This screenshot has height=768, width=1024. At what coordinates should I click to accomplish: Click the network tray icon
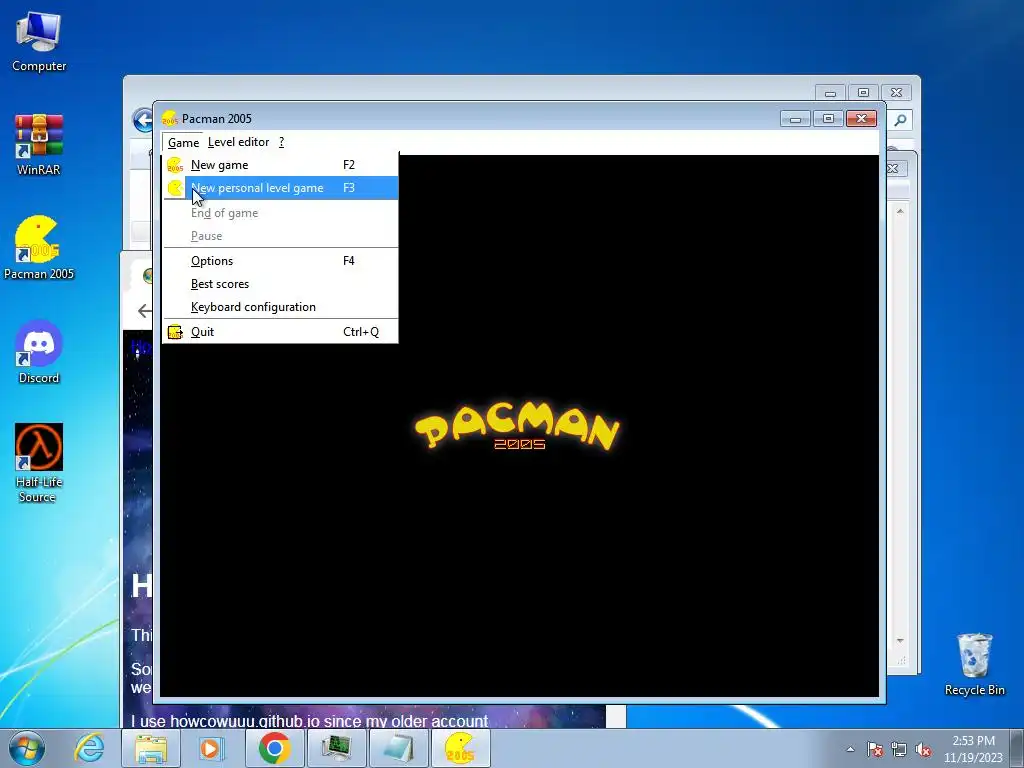pos(899,749)
